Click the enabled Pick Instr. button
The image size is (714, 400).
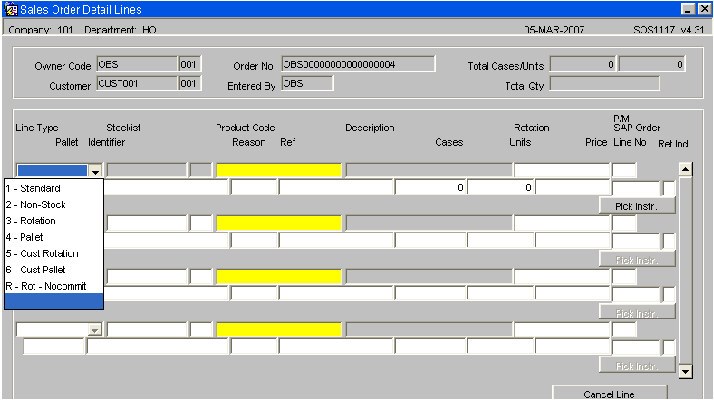click(637, 206)
